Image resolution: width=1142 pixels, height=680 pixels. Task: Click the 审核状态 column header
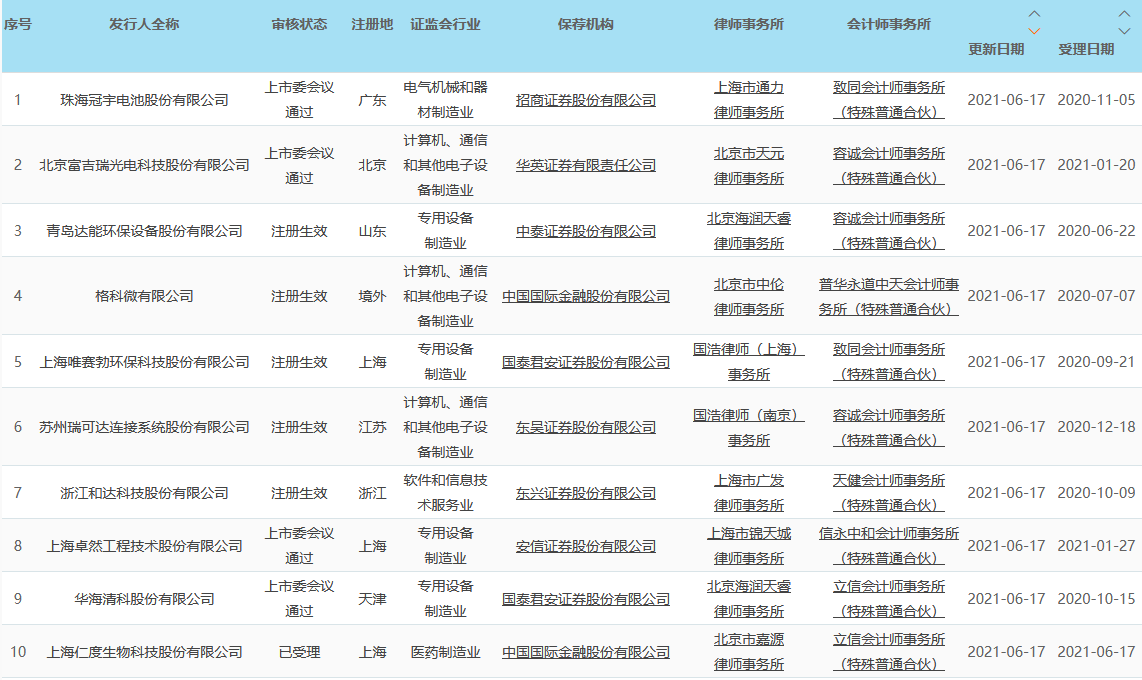point(299,25)
